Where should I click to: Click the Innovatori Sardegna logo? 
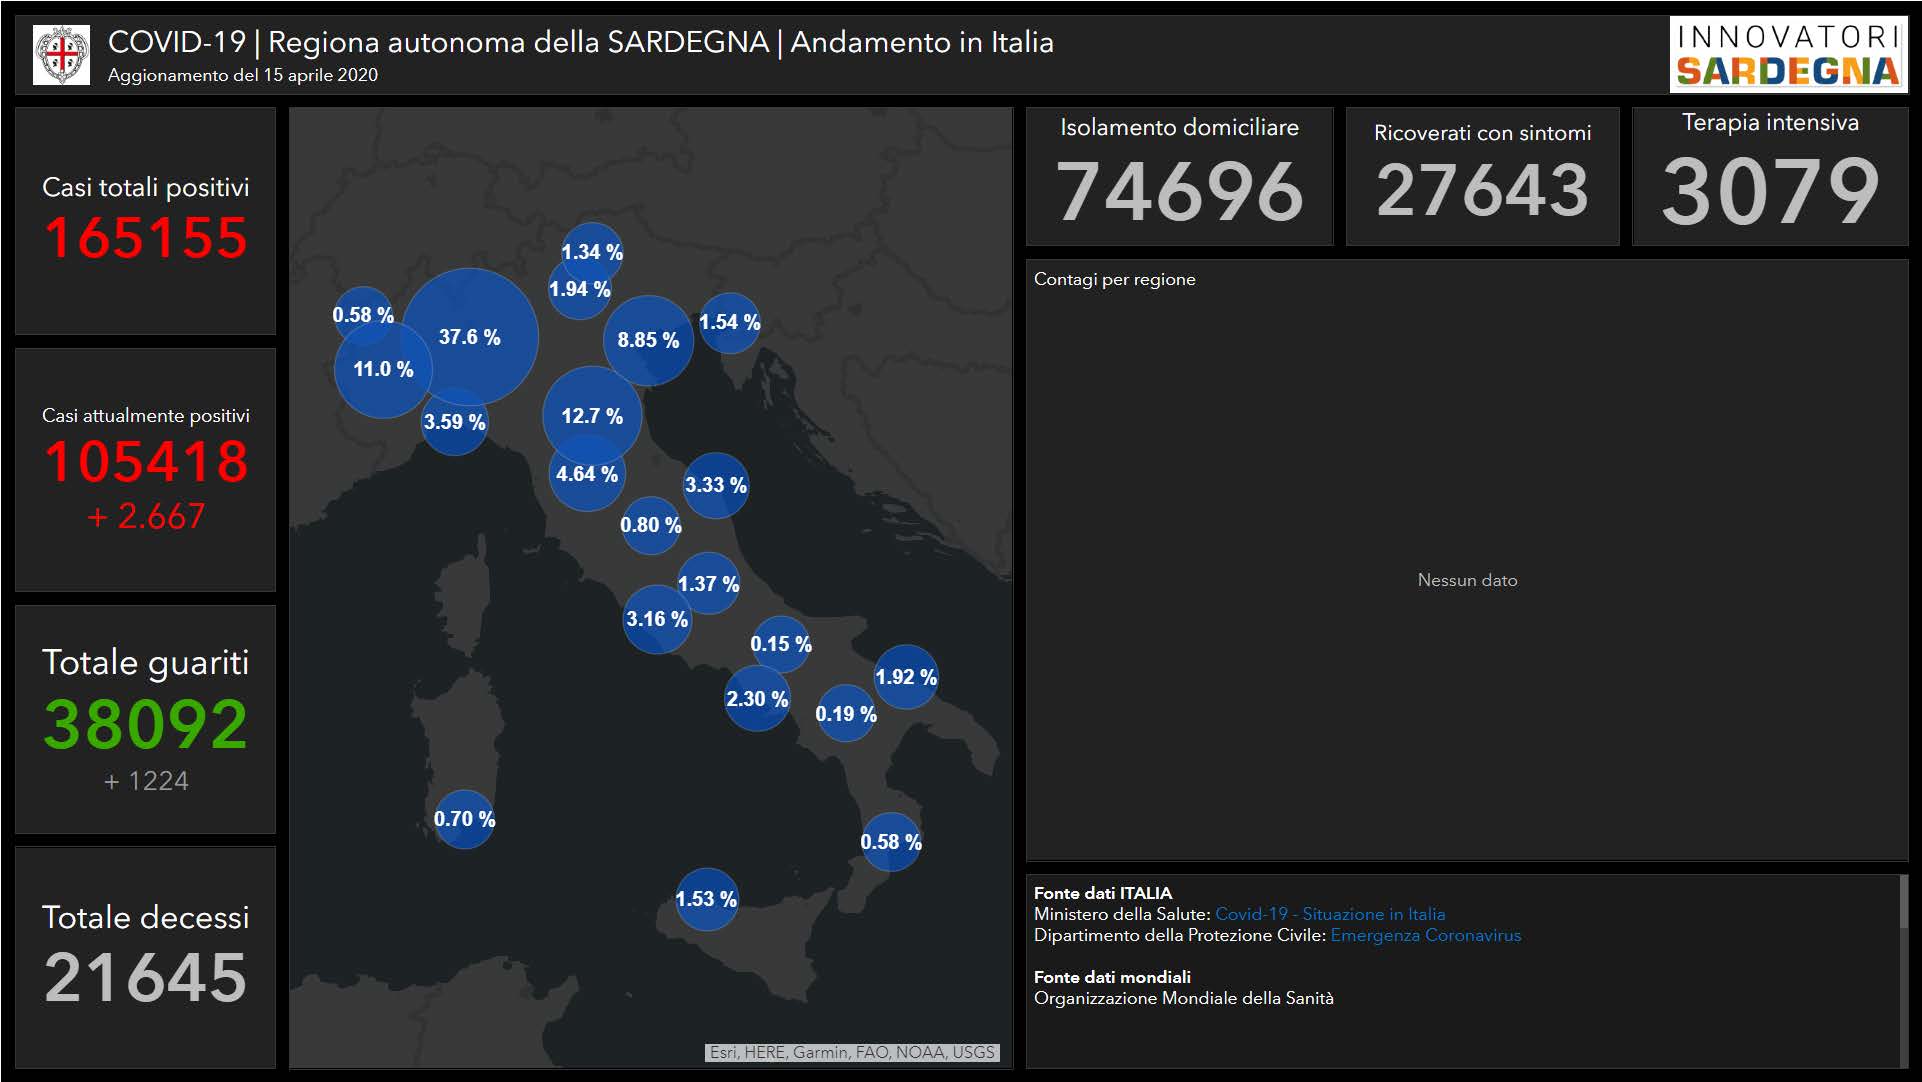coord(1787,55)
